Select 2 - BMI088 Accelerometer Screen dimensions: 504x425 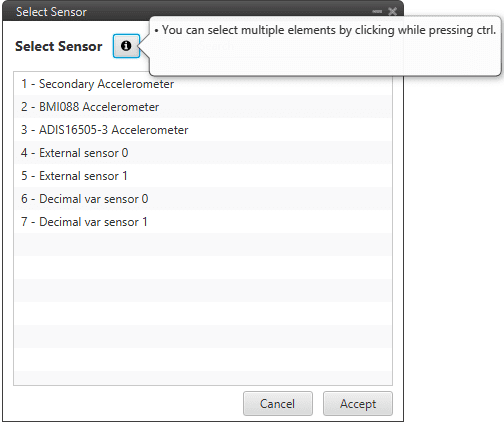203,107
